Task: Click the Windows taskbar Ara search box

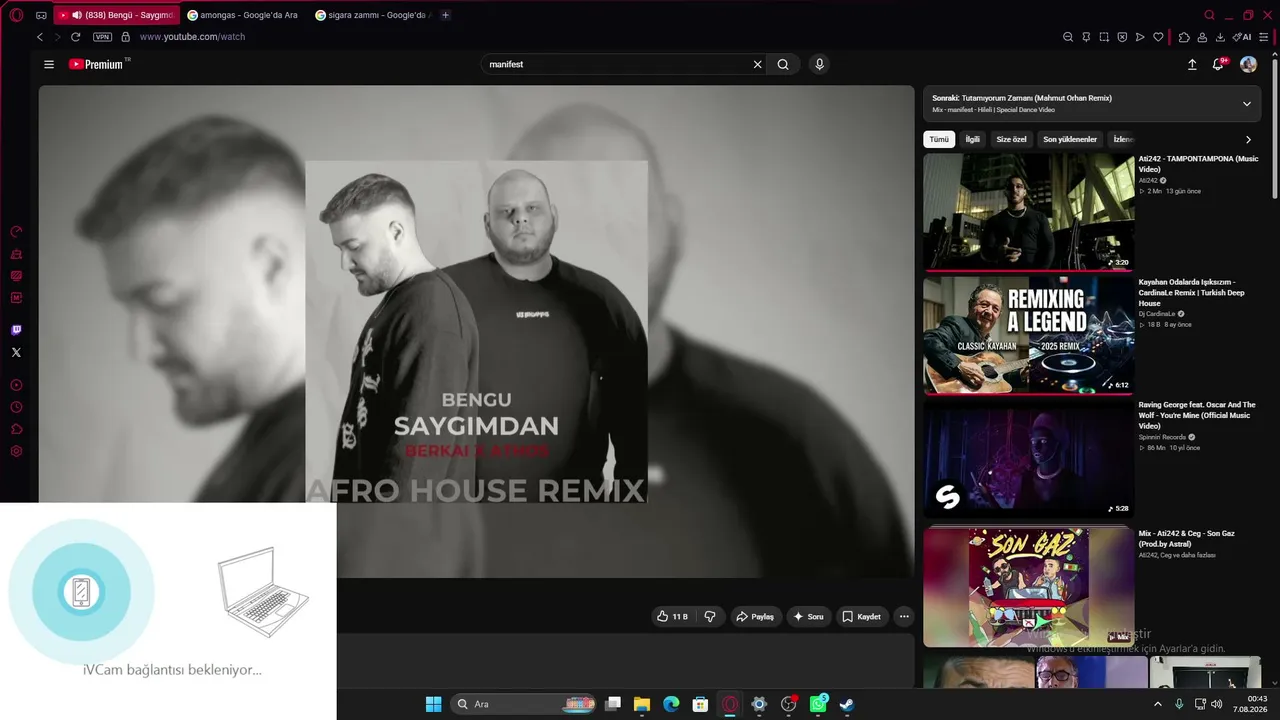Action: [524, 704]
